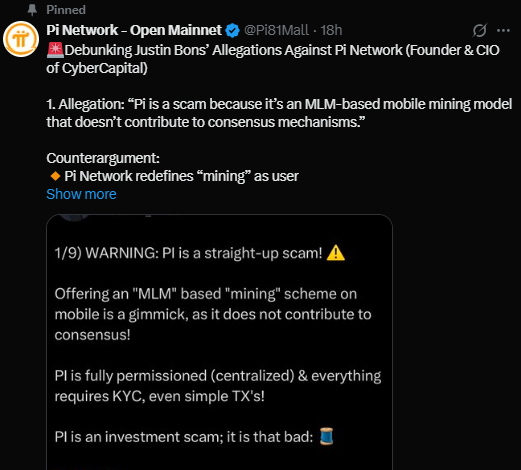Click the Pinned label

tap(66, 10)
